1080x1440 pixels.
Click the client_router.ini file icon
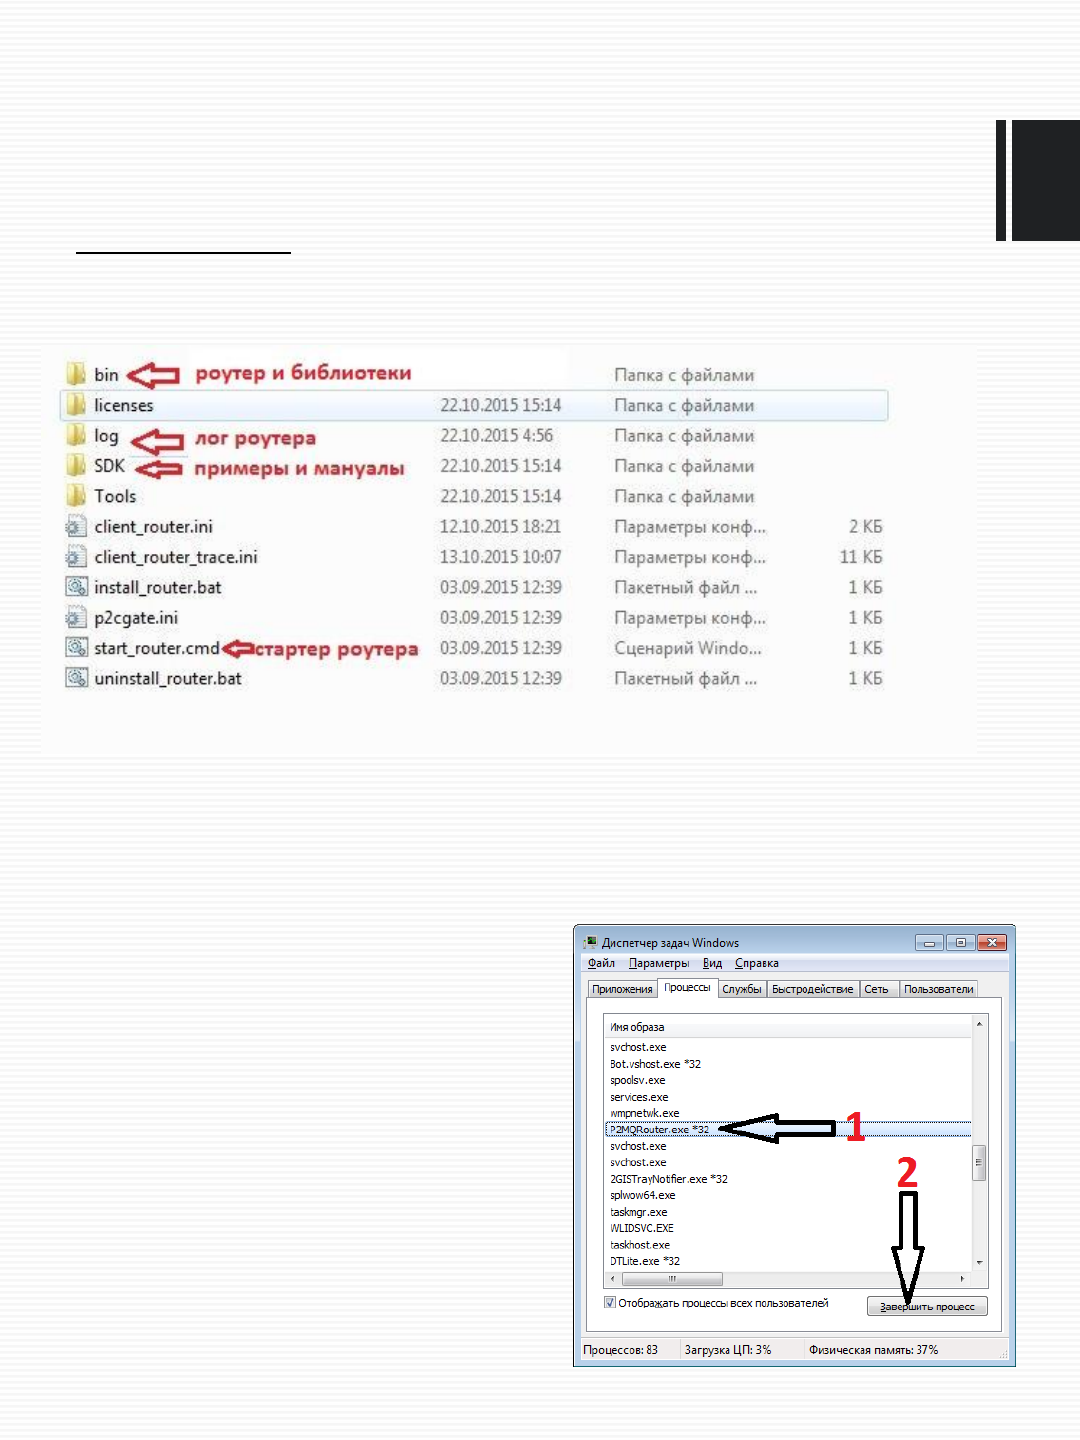click(76, 526)
